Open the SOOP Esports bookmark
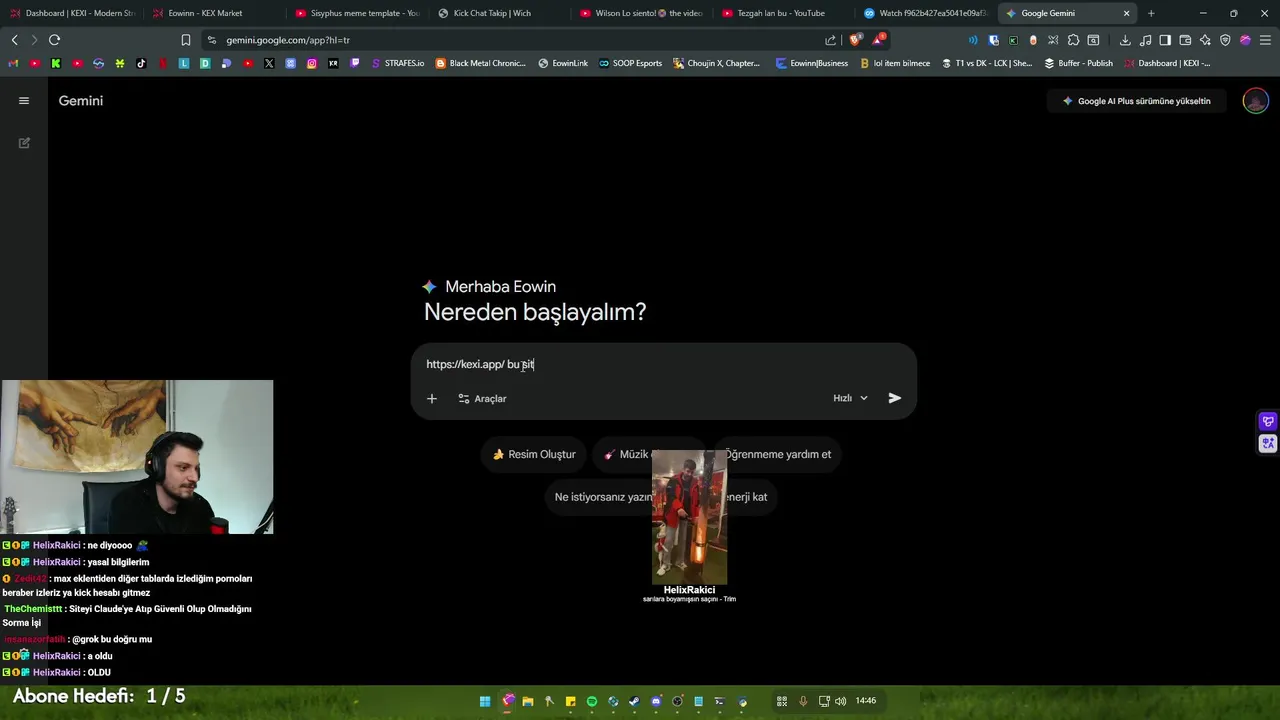 [x=631, y=63]
